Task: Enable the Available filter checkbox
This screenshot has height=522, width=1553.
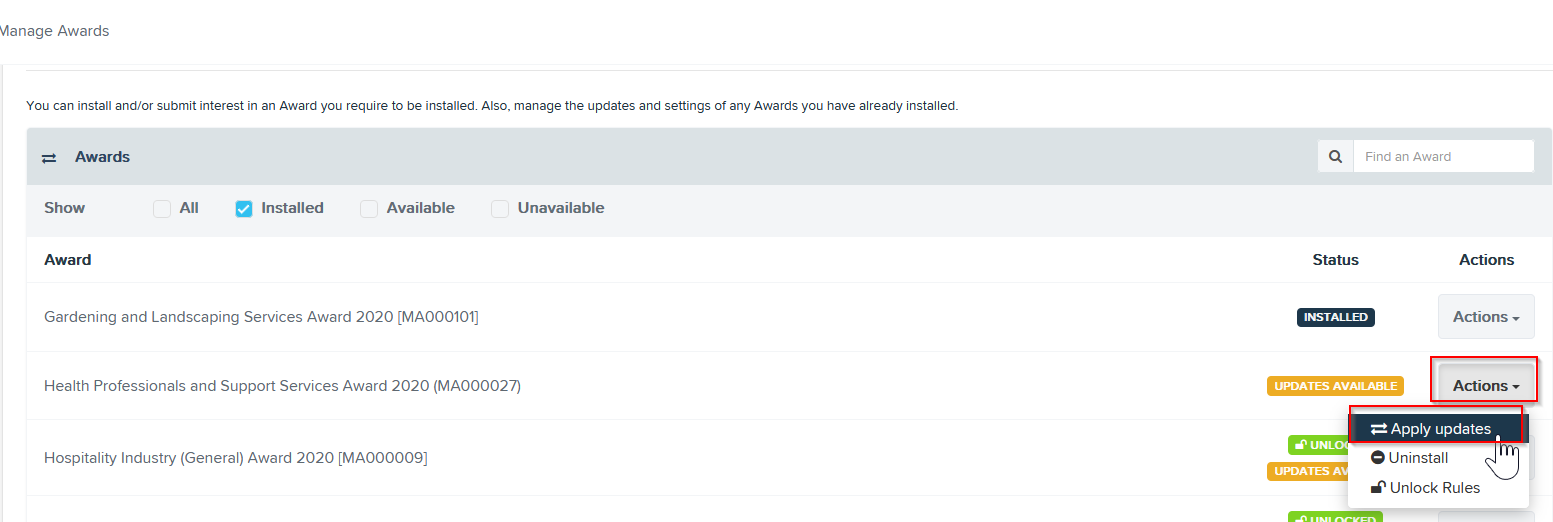Action: (x=369, y=208)
